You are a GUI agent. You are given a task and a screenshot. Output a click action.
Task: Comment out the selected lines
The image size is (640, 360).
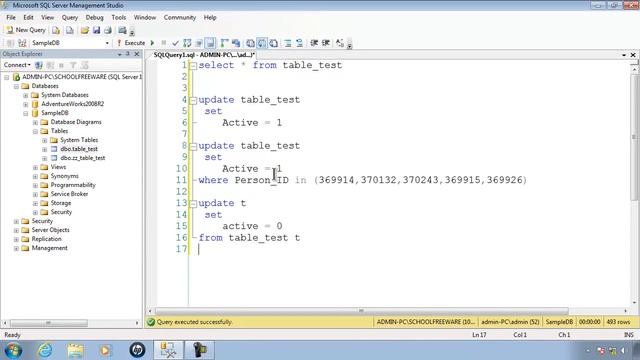[288, 43]
